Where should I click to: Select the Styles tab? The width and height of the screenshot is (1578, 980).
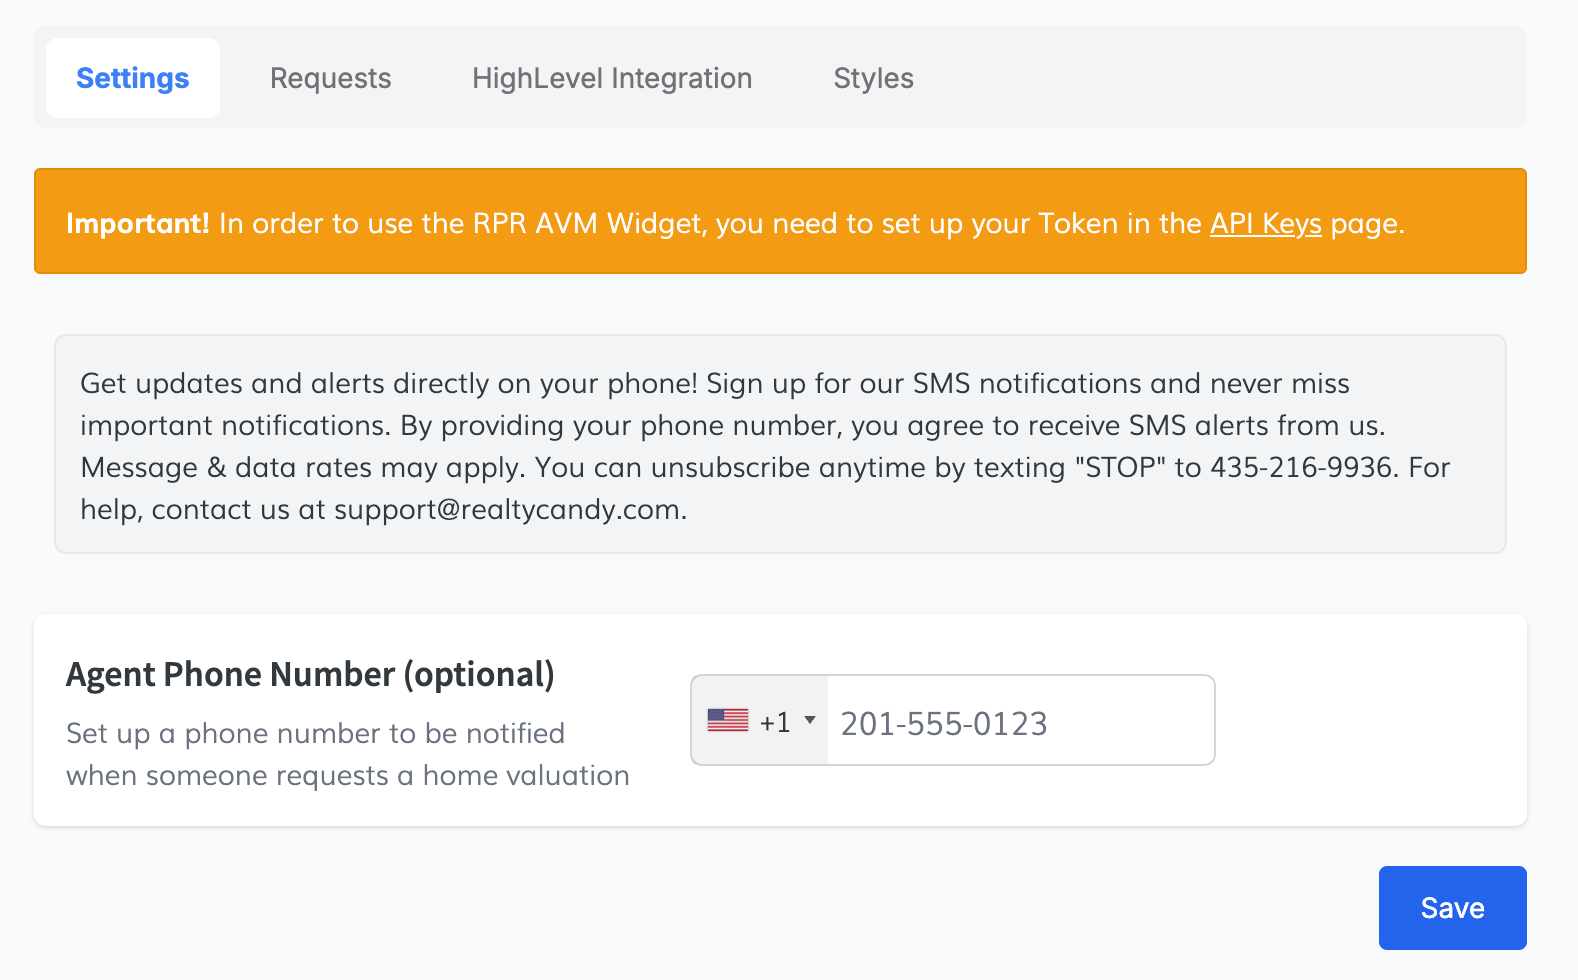tap(873, 78)
